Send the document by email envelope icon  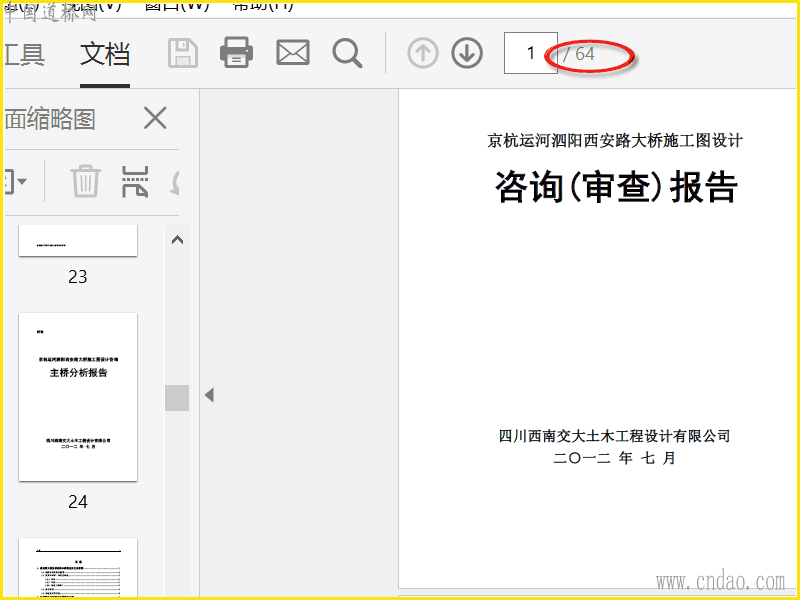click(293, 53)
